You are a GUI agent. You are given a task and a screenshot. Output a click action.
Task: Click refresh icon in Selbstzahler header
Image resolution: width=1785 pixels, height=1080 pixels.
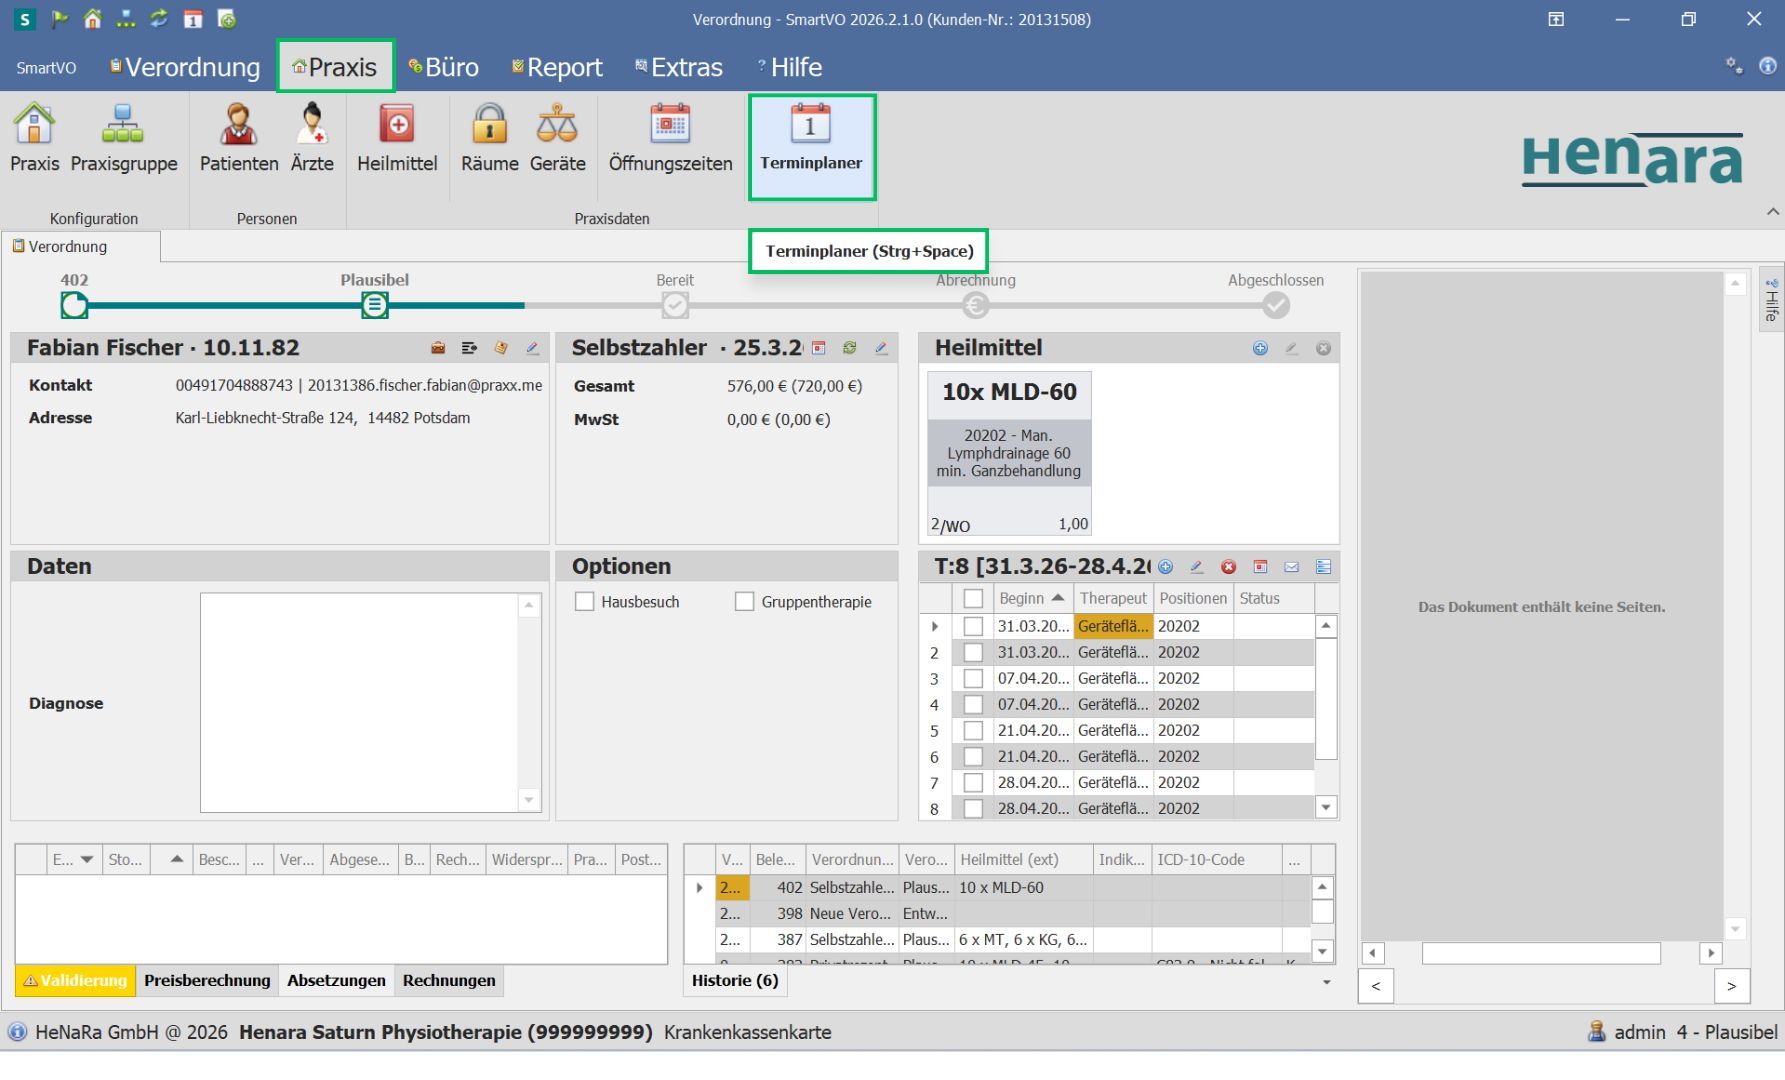(x=849, y=348)
